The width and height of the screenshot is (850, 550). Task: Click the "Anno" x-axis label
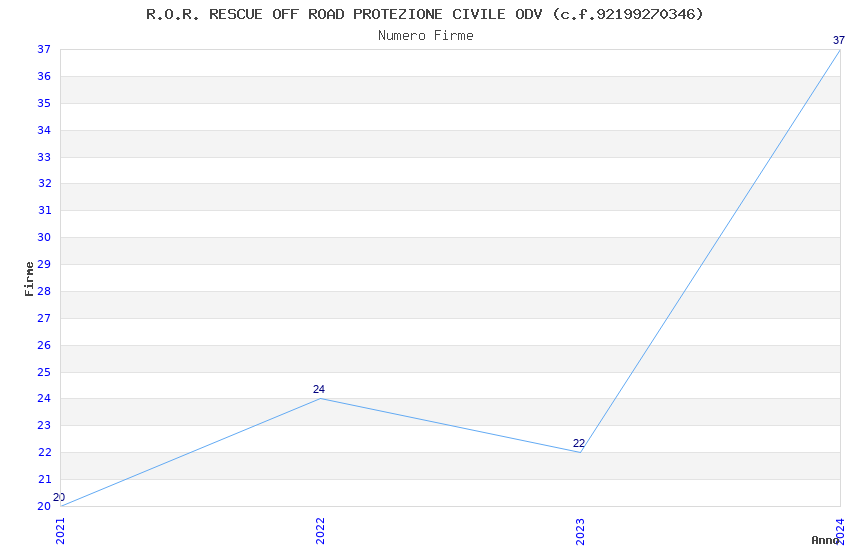point(824,540)
